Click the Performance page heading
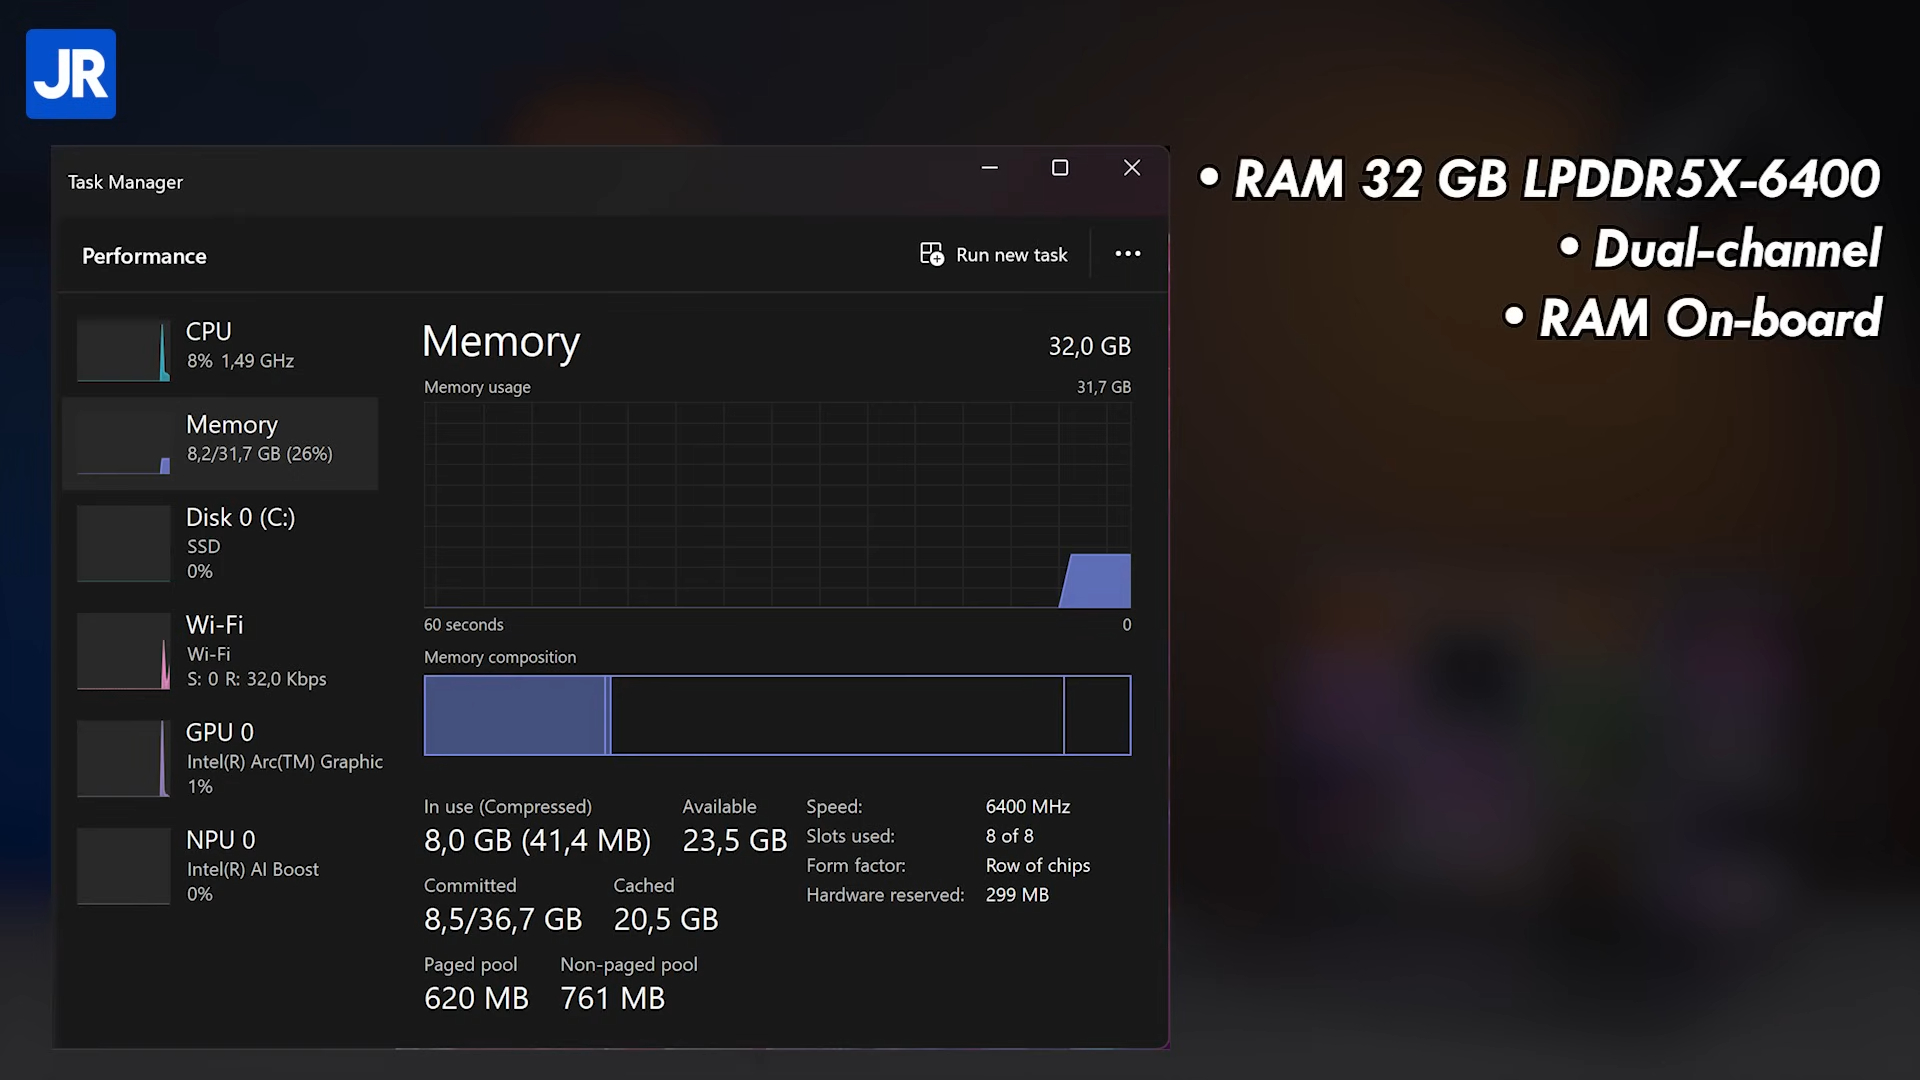Viewport: 1920px width, 1080px height. pyautogui.click(x=144, y=256)
